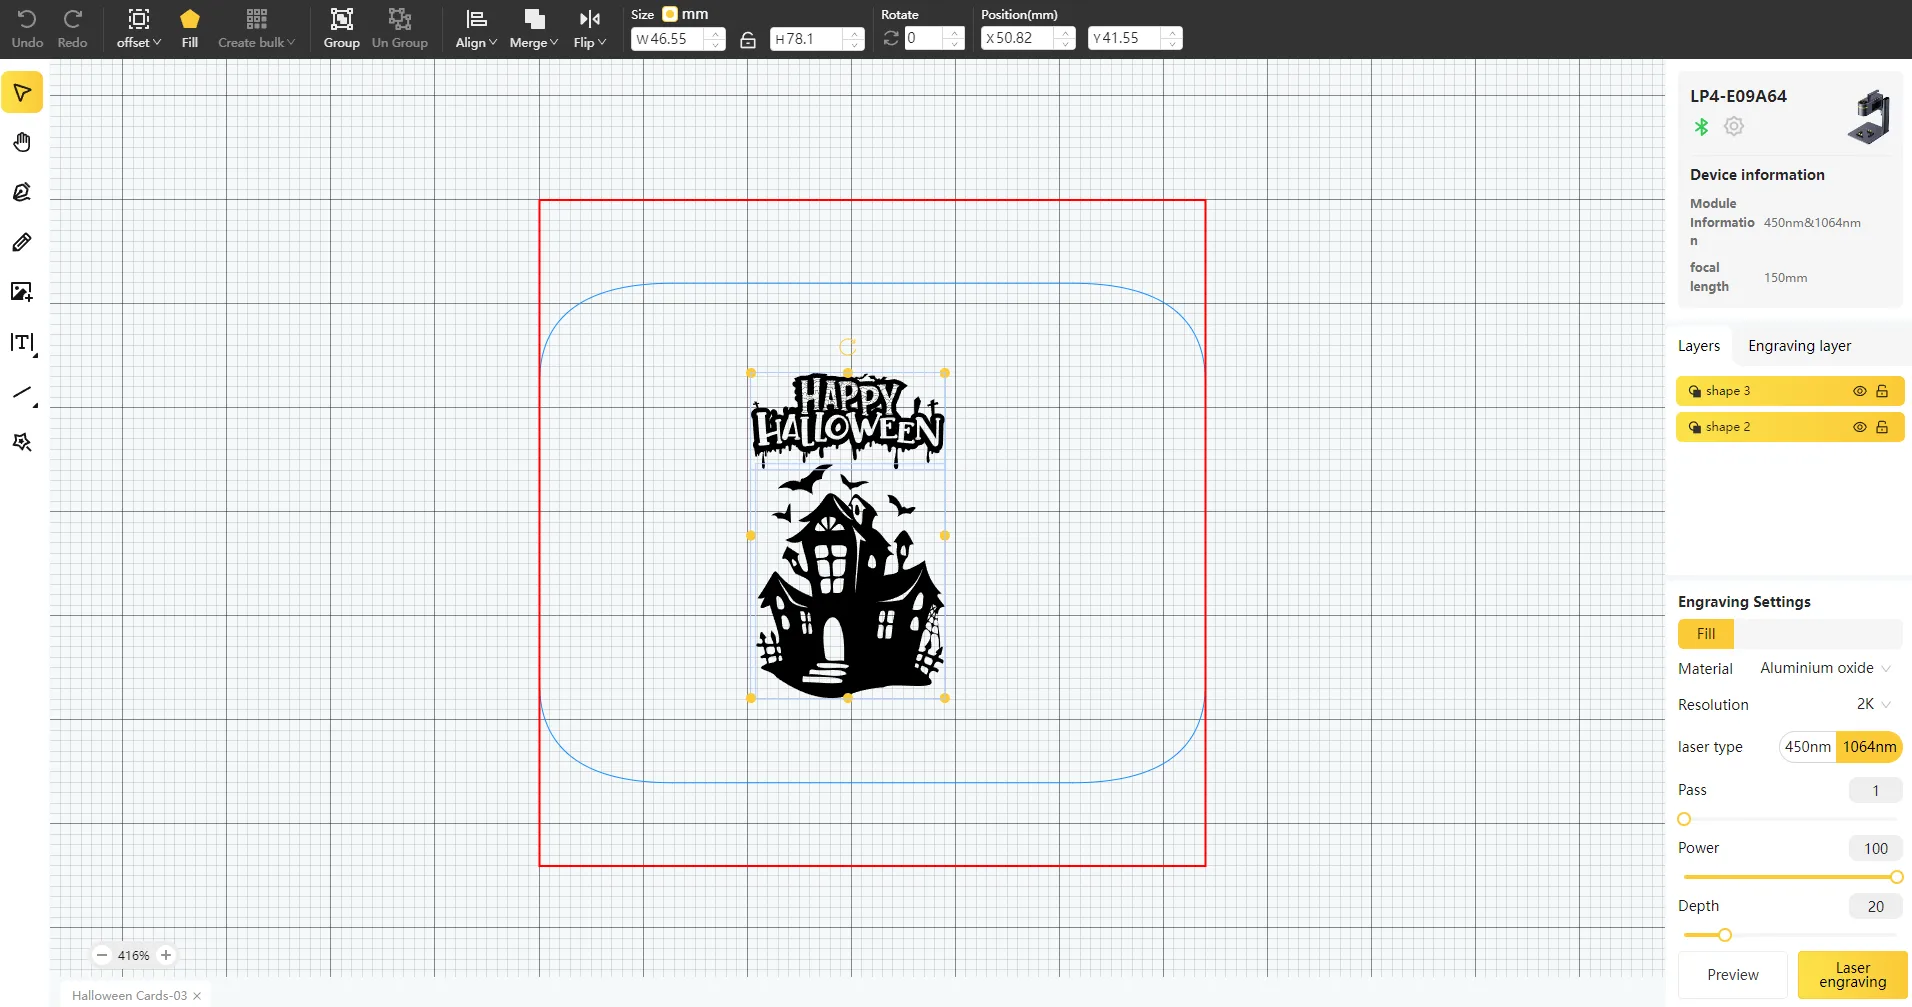Open the Engraving layer tab
This screenshot has height=1007, width=1912.
(x=1799, y=346)
